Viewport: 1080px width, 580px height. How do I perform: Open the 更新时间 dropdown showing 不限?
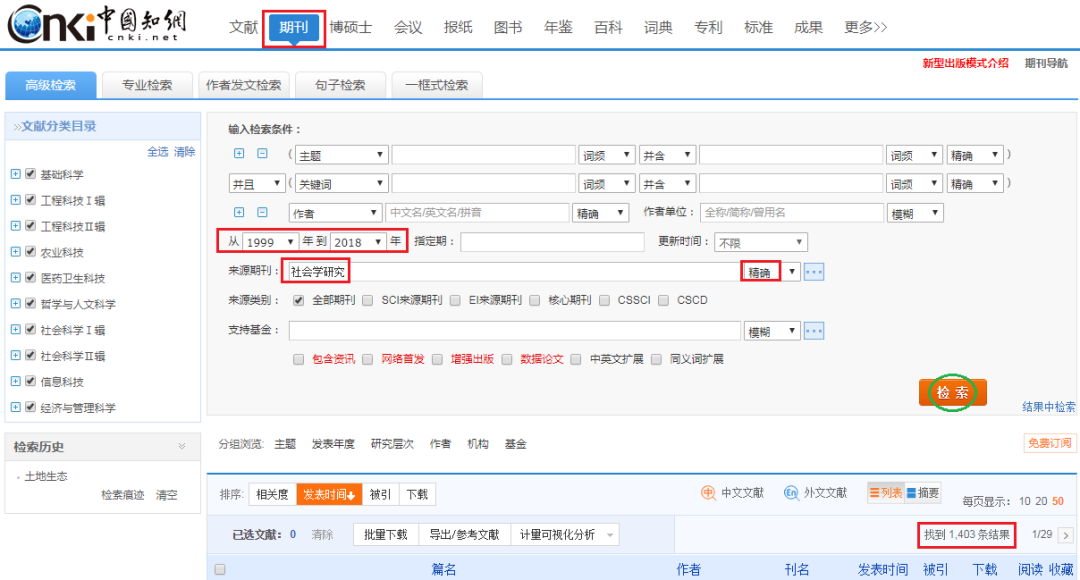click(x=760, y=241)
